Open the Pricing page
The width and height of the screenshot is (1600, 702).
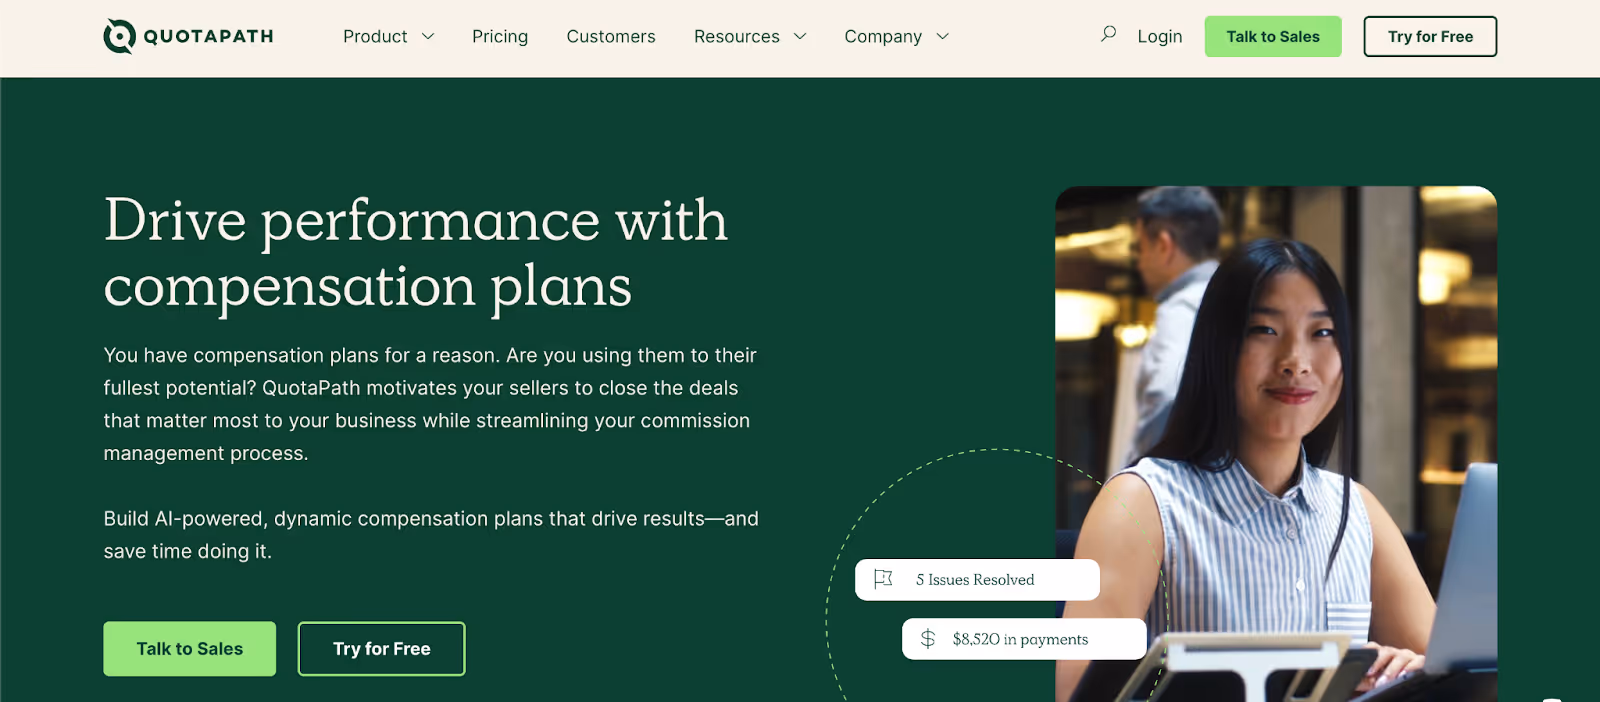(x=500, y=36)
